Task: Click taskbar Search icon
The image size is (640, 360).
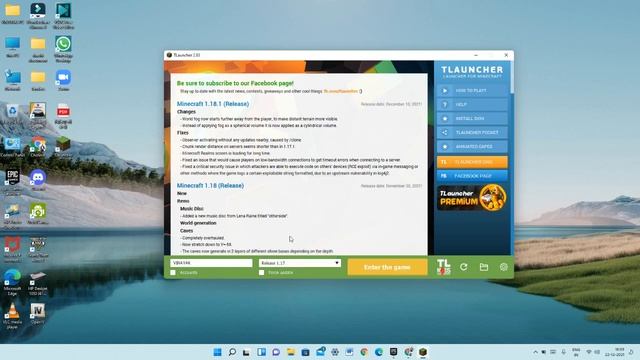Action: click(232, 352)
